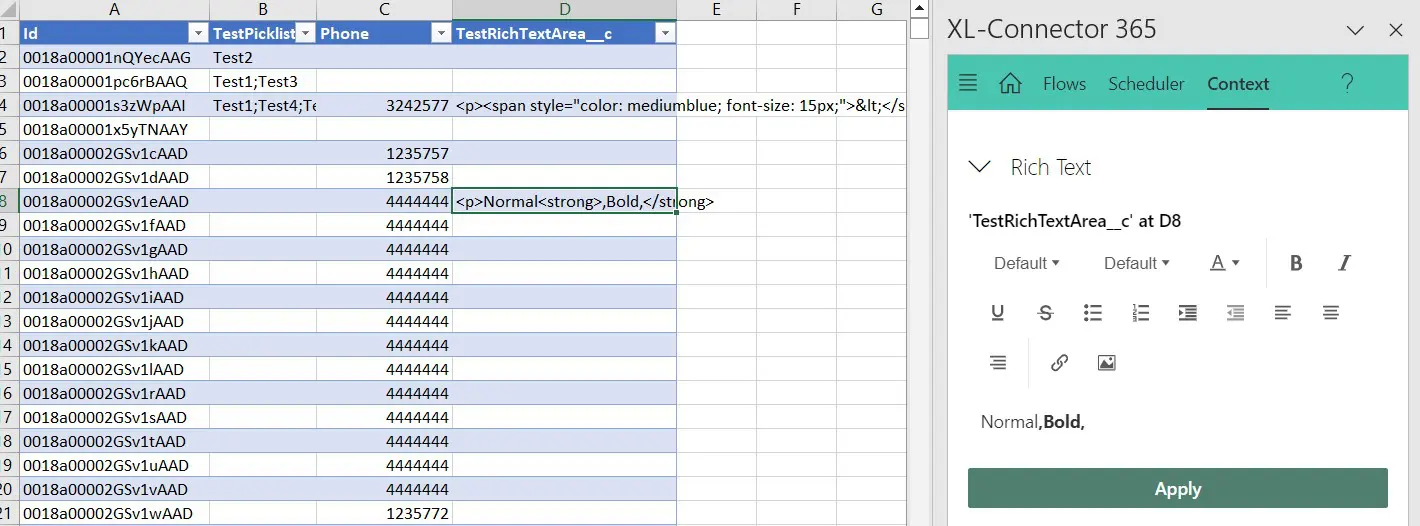Toggle bold formatting
The width and height of the screenshot is (1420, 526).
click(x=1296, y=263)
